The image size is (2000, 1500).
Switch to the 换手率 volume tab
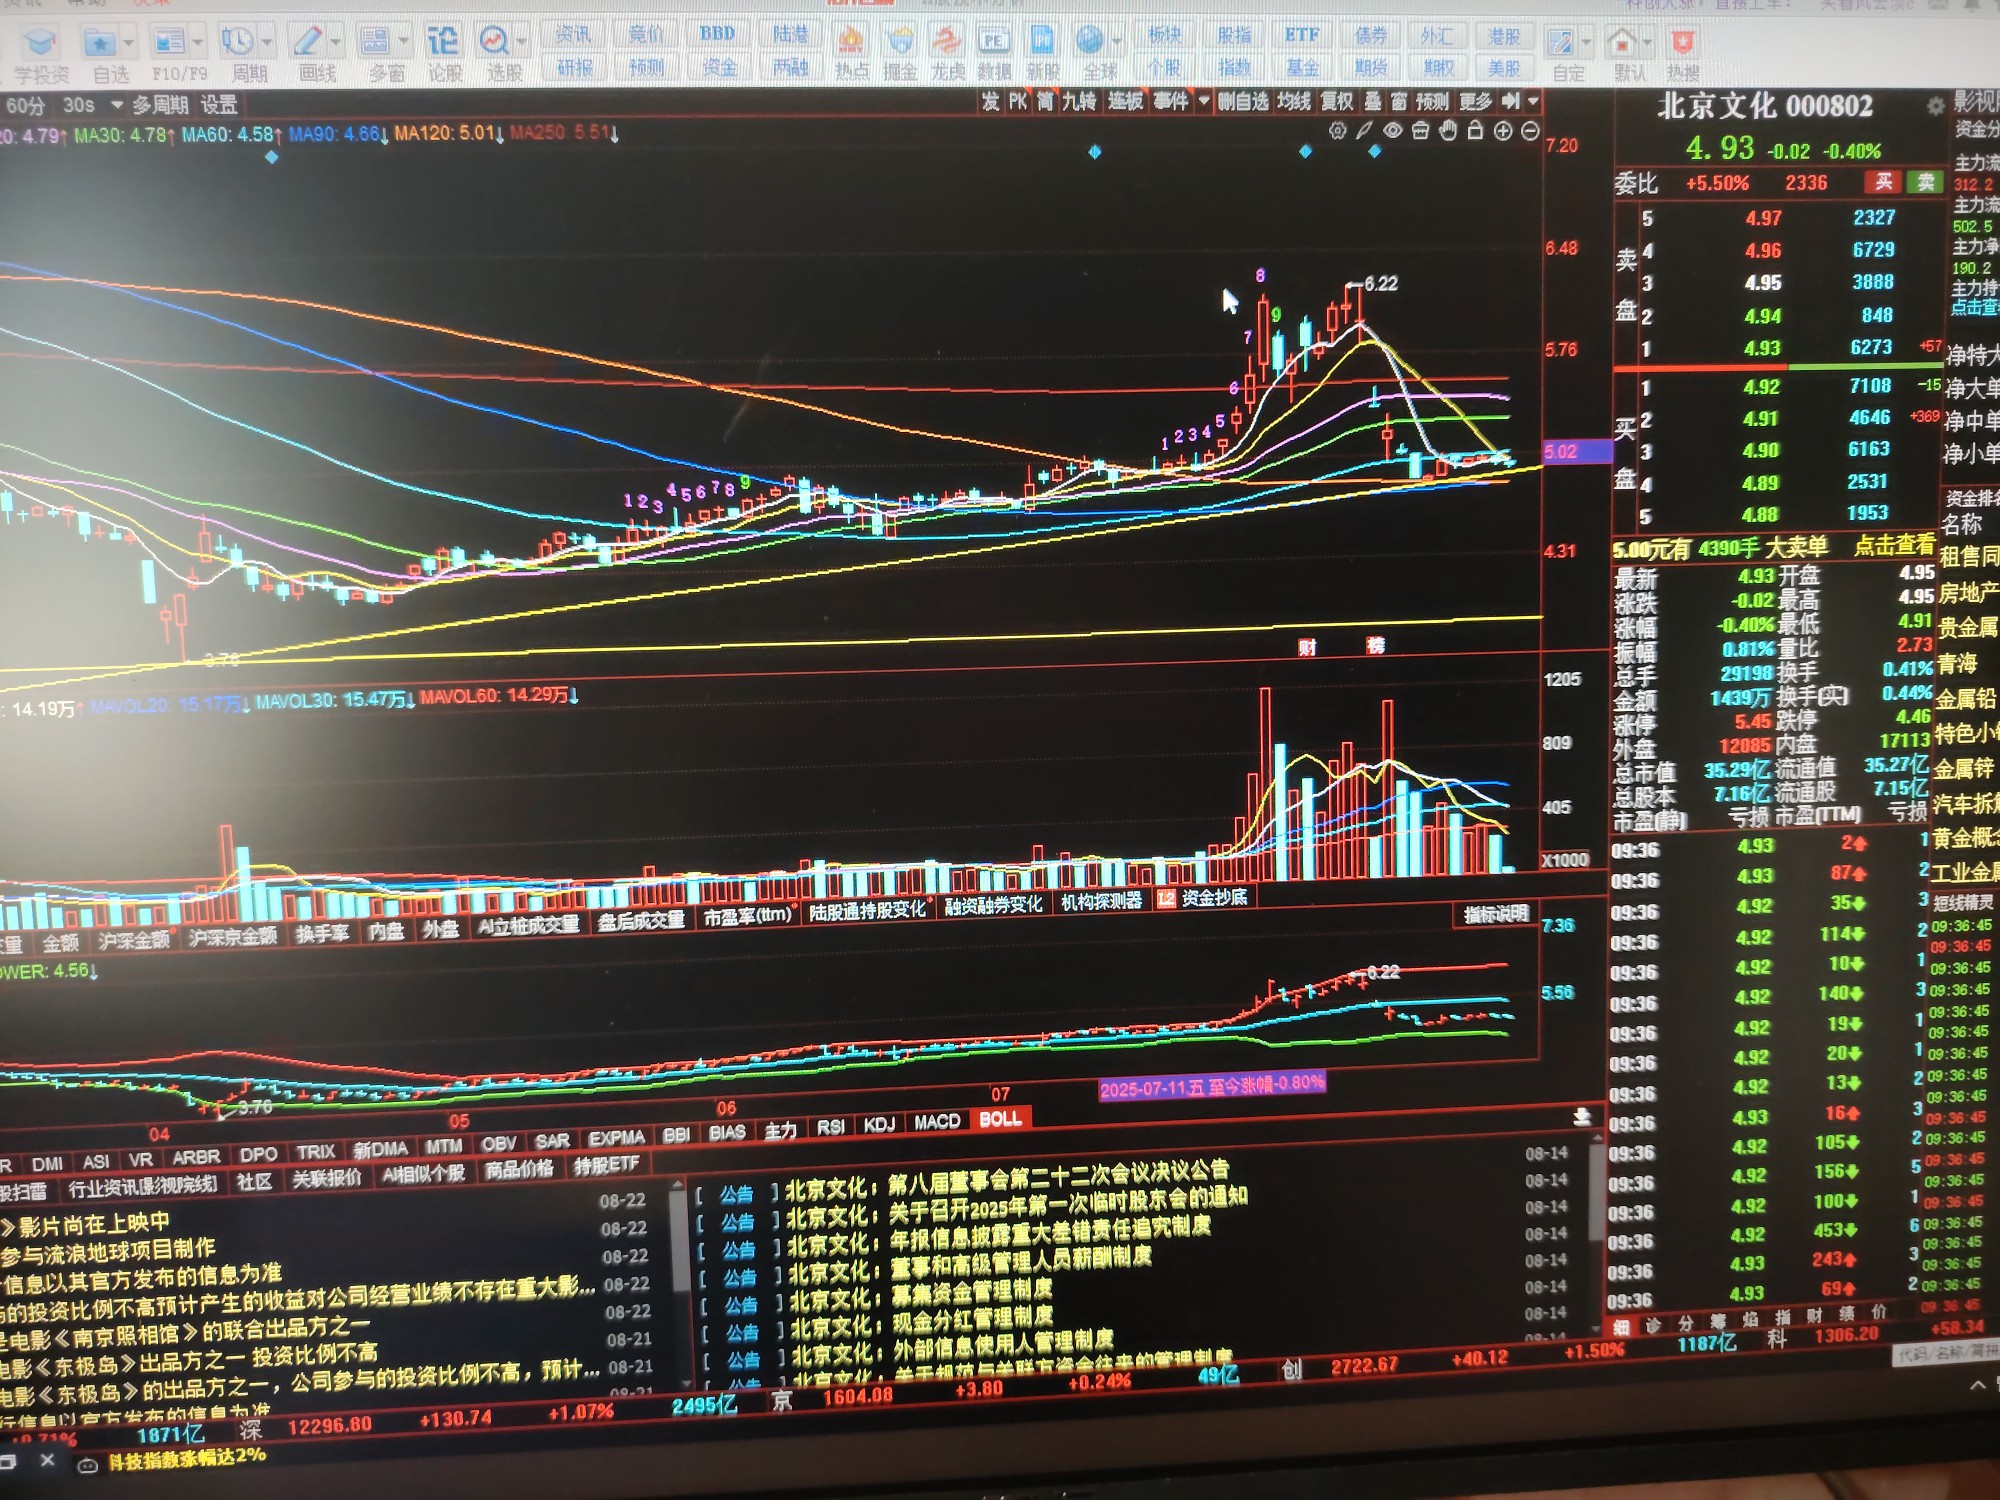[x=322, y=934]
